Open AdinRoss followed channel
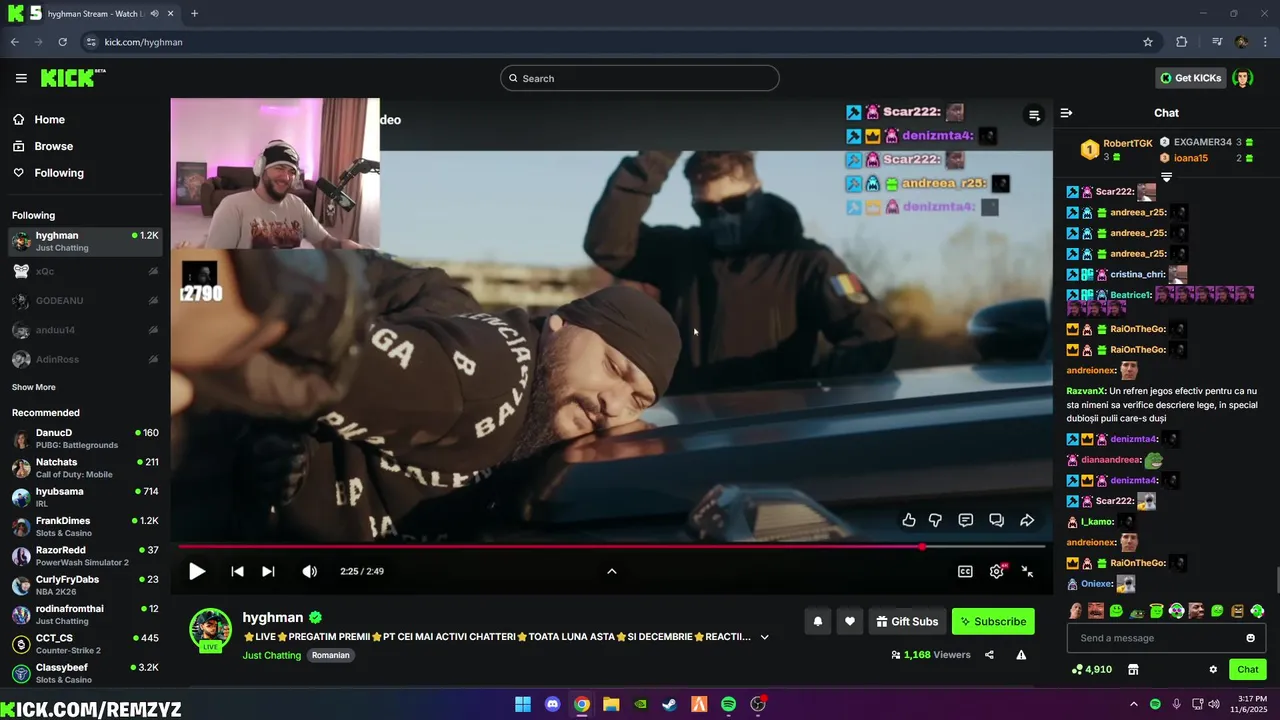1280x720 pixels. (x=85, y=359)
